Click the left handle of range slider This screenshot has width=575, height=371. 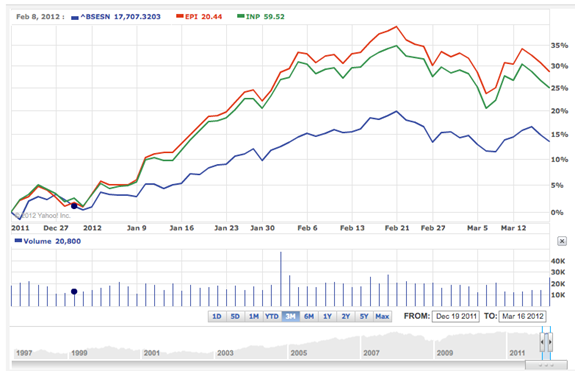pyautogui.click(x=542, y=342)
